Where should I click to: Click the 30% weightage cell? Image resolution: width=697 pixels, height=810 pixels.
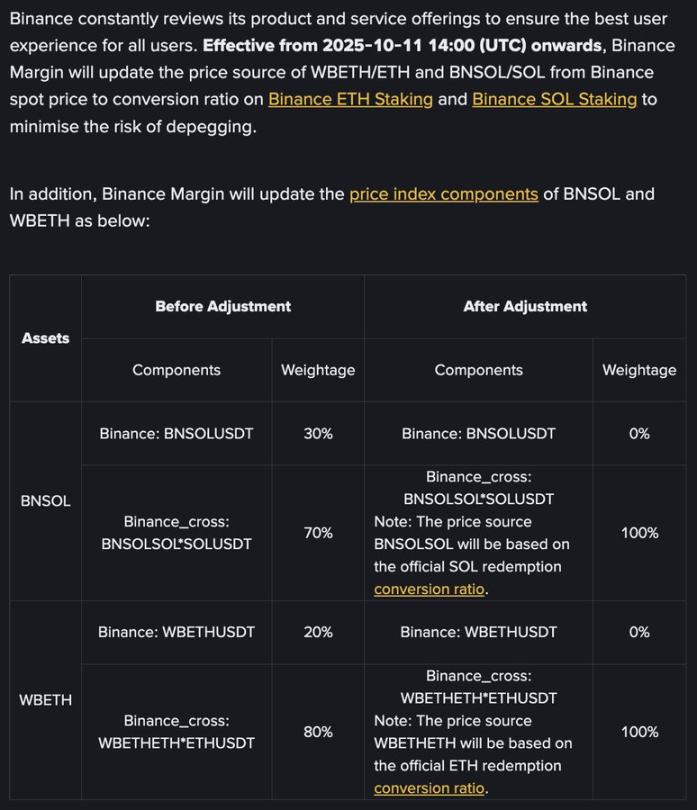pos(318,433)
